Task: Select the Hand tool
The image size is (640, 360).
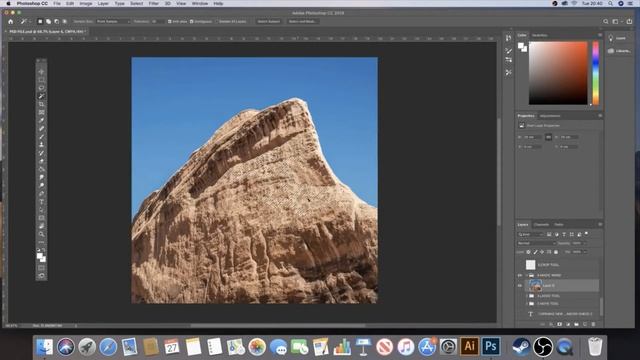Action: pyautogui.click(x=41, y=226)
